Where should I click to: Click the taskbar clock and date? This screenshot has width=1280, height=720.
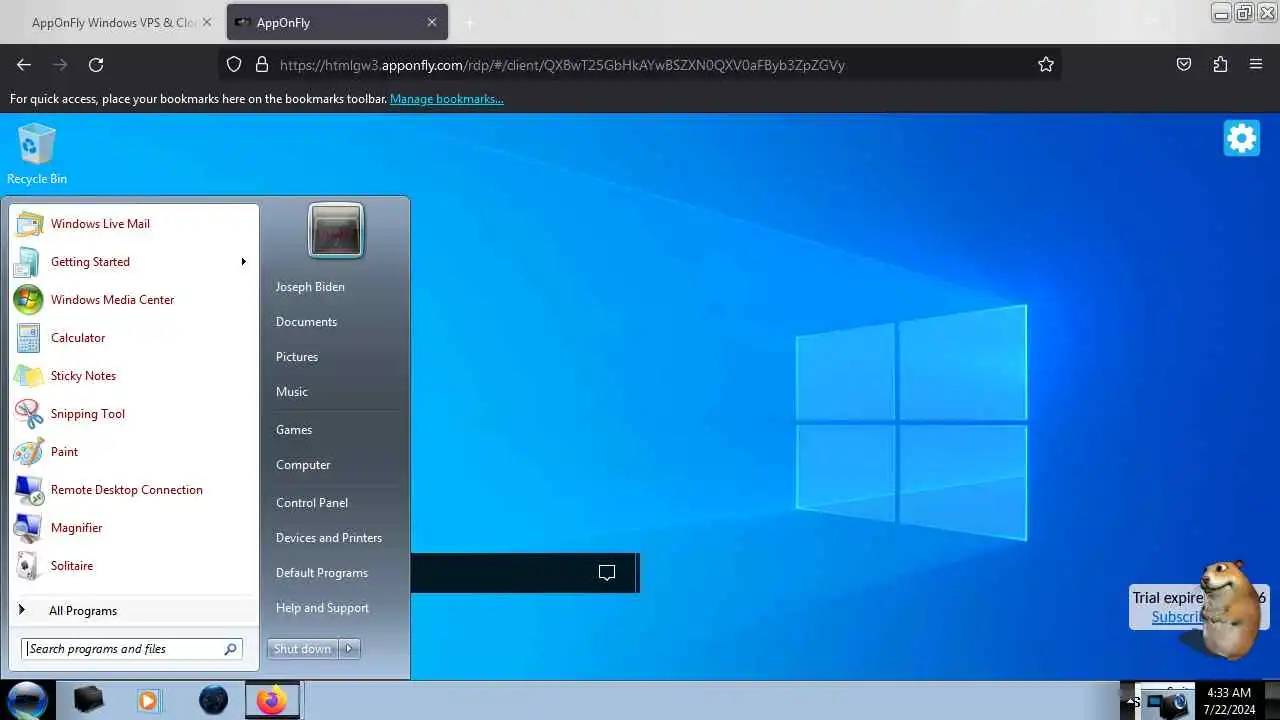pyautogui.click(x=1229, y=701)
